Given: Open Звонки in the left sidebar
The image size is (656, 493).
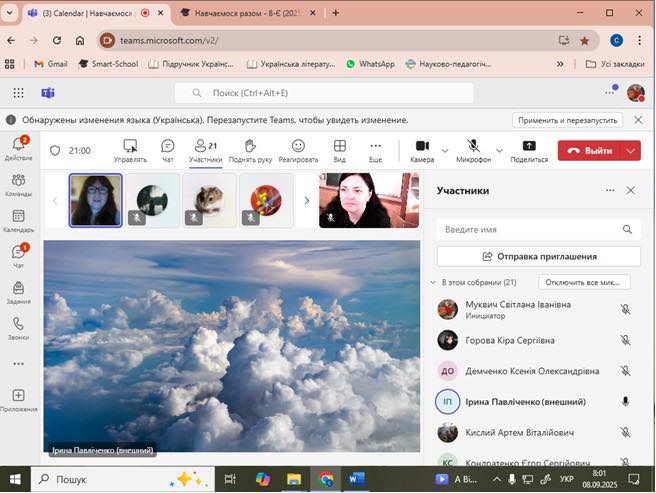Looking at the screenshot, I should tap(18, 327).
